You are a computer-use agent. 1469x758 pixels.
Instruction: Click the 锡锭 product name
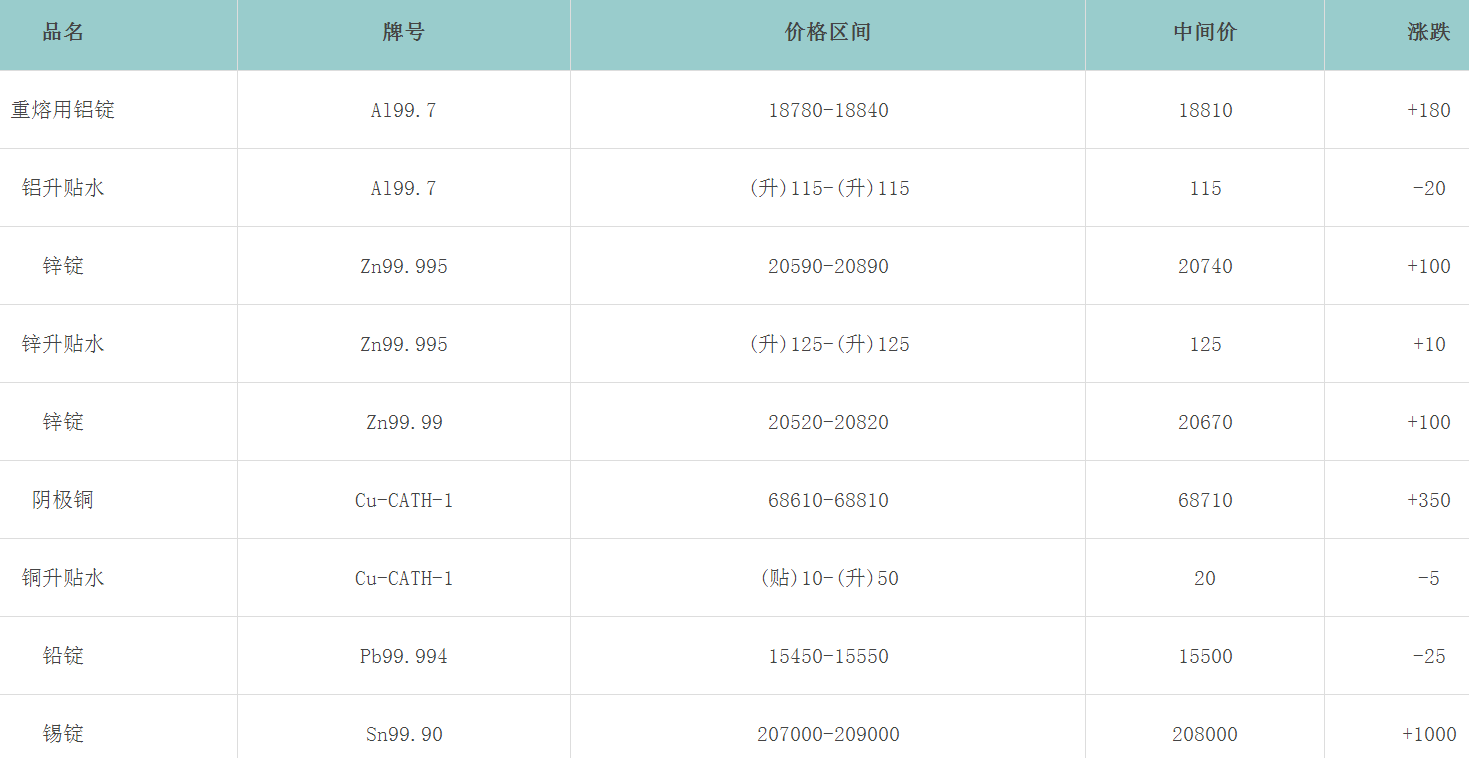coord(63,734)
